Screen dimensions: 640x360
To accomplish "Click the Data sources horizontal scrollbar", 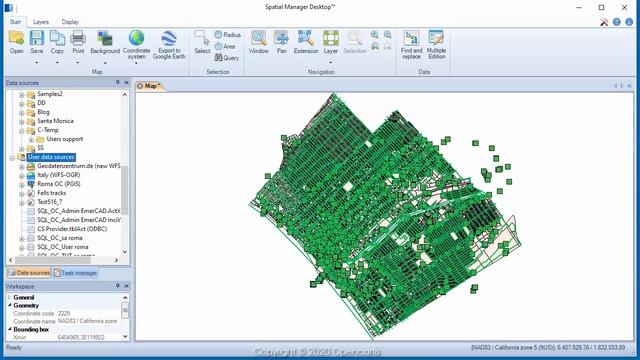I will click(x=53, y=260).
